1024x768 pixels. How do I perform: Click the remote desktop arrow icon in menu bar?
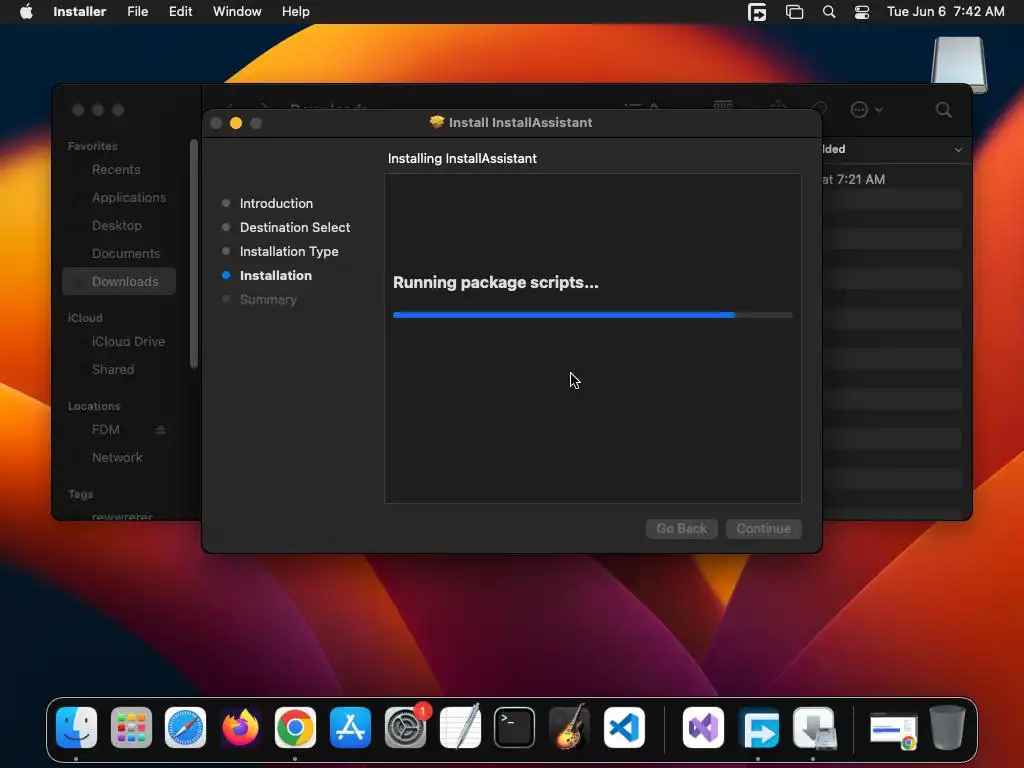pyautogui.click(x=757, y=12)
